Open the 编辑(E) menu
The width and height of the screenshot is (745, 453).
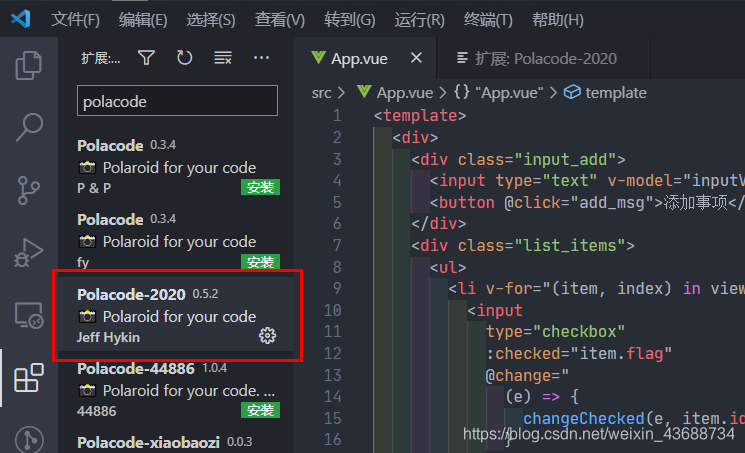pyautogui.click(x=143, y=19)
